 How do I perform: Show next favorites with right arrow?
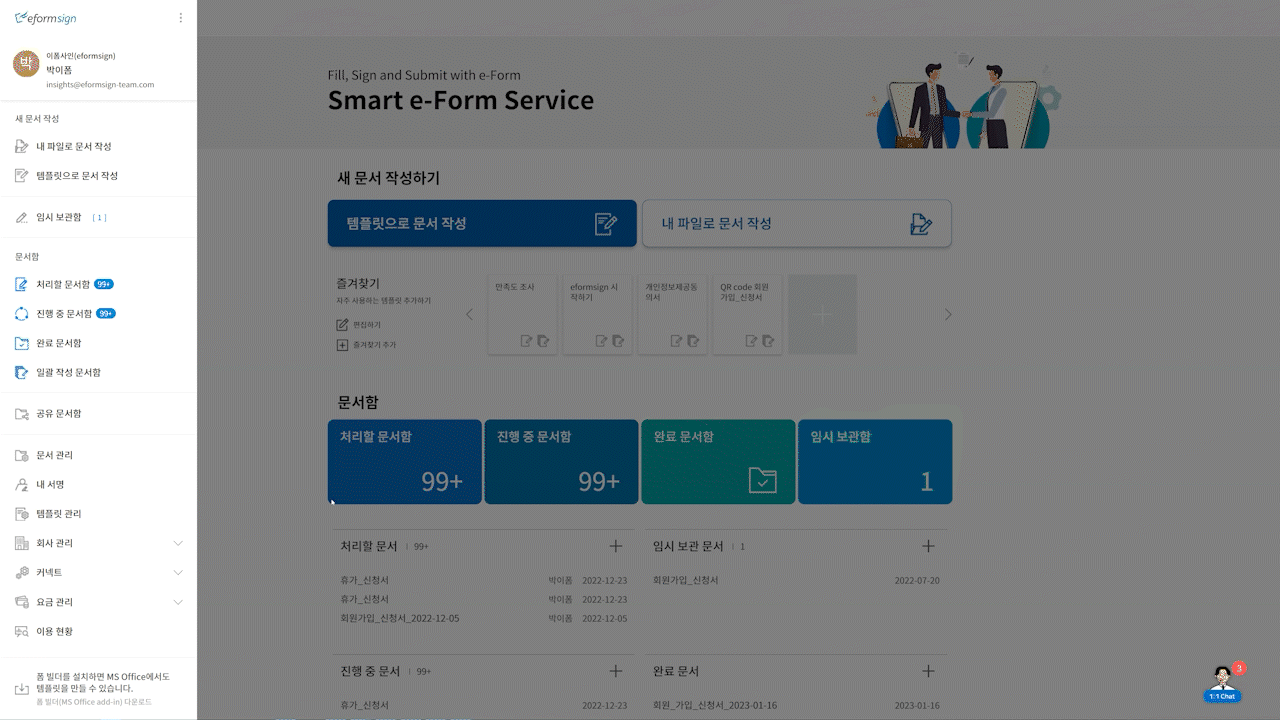click(x=948, y=314)
